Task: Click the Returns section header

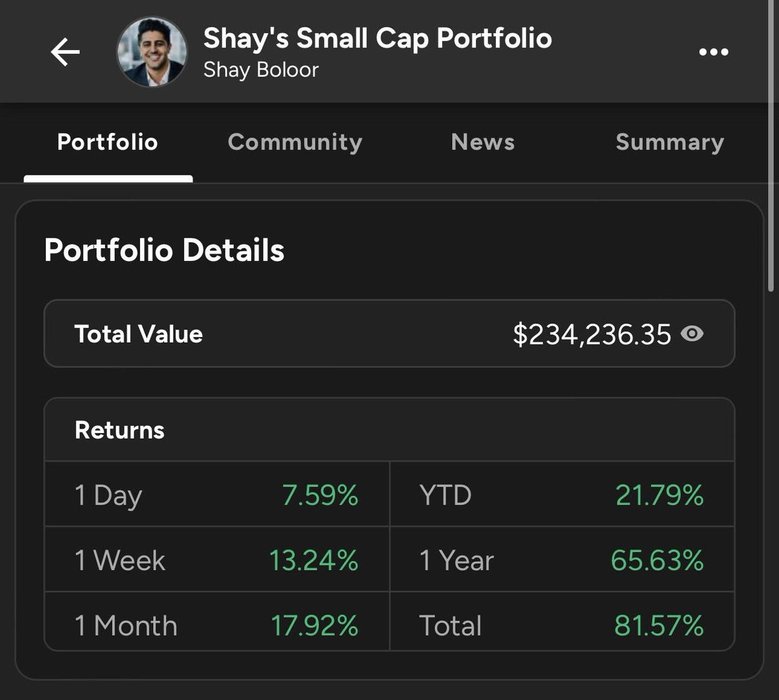Action: [120, 430]
